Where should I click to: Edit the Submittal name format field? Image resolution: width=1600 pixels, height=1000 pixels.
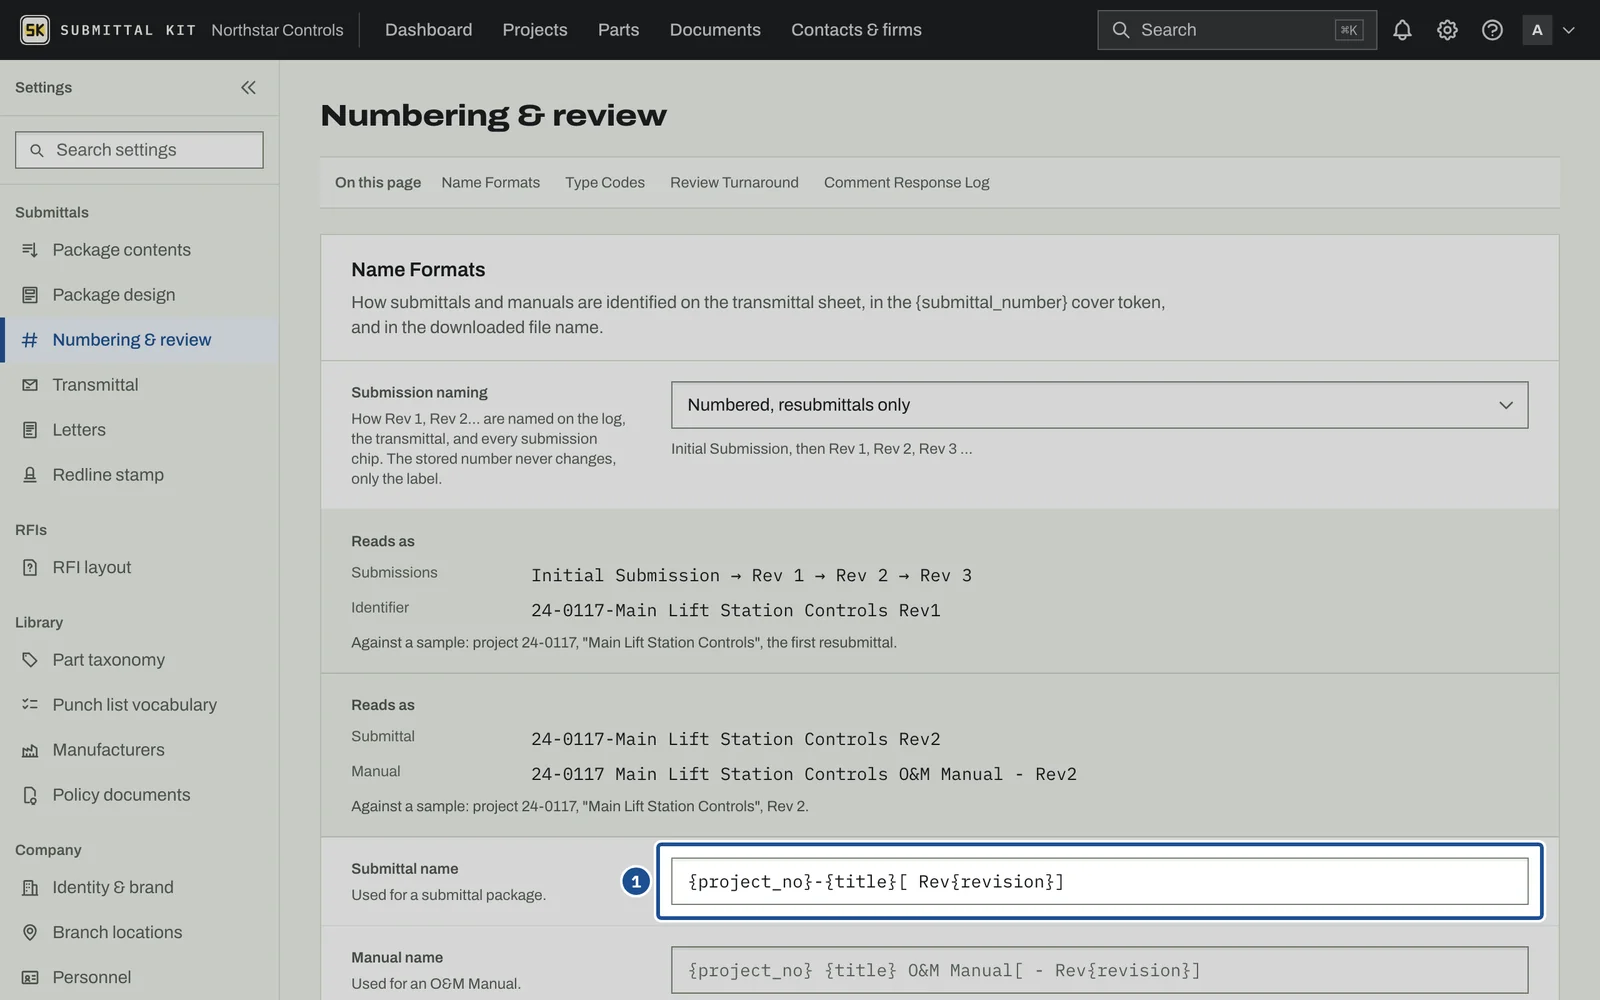point(1099,881)
